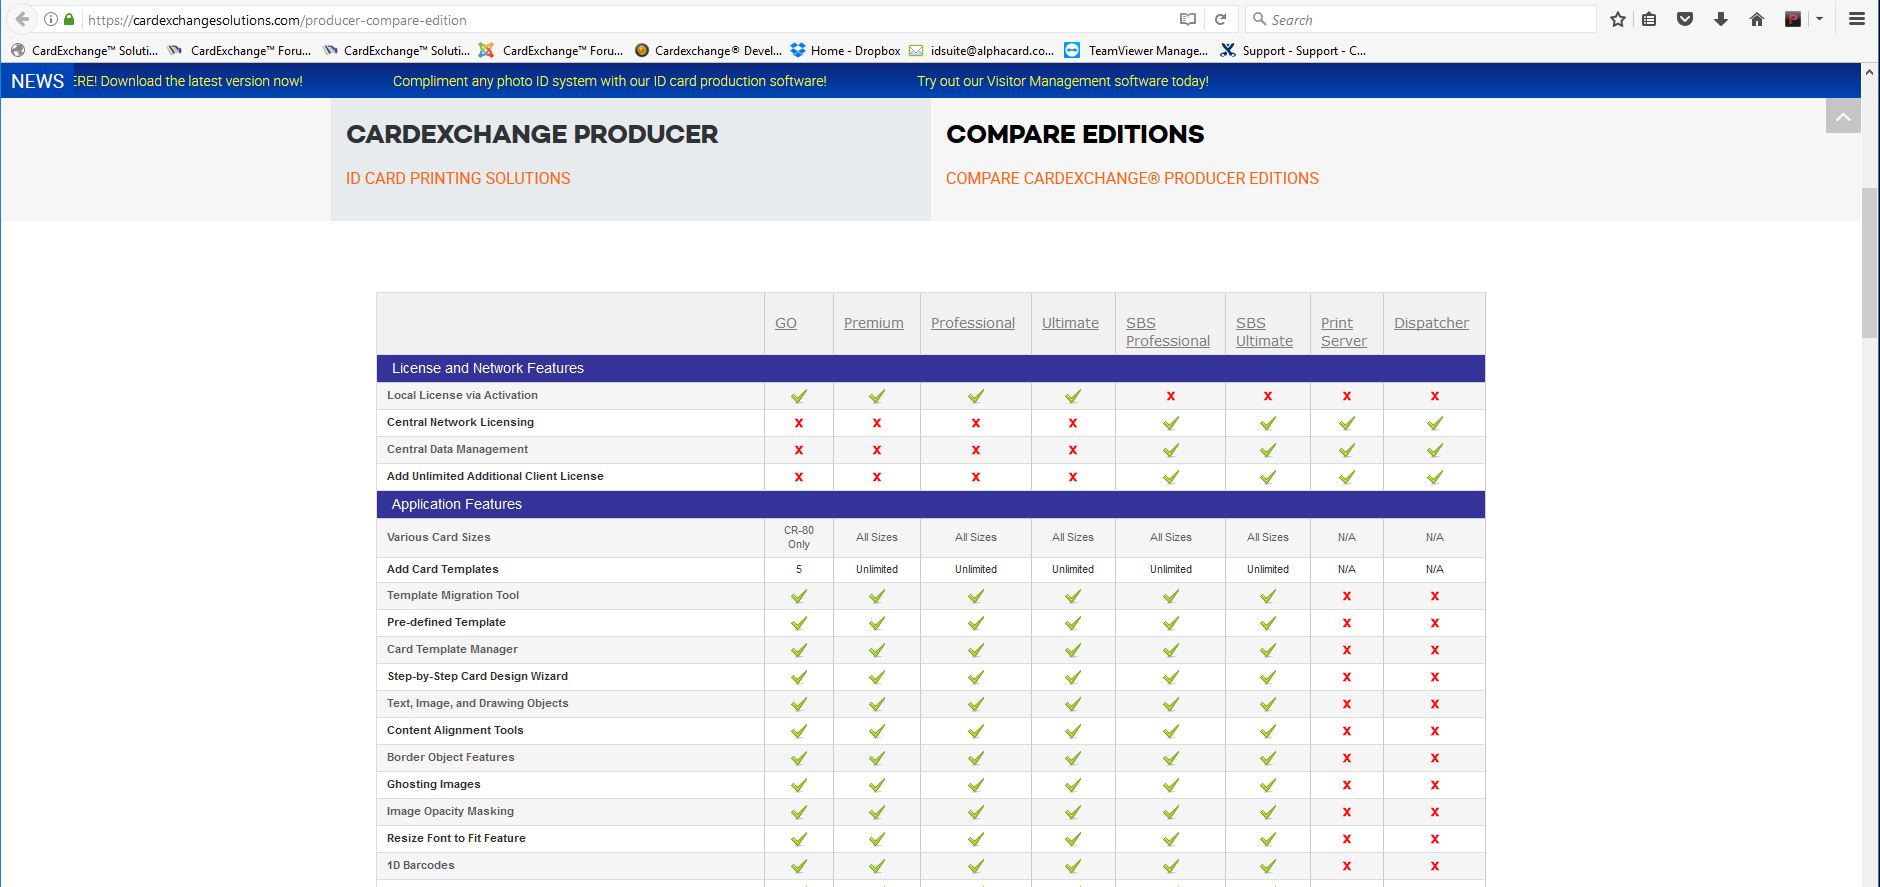Open the Compare Editions tab heading
Viewport: 1880px width, 887px height.
click(1075, 134)
